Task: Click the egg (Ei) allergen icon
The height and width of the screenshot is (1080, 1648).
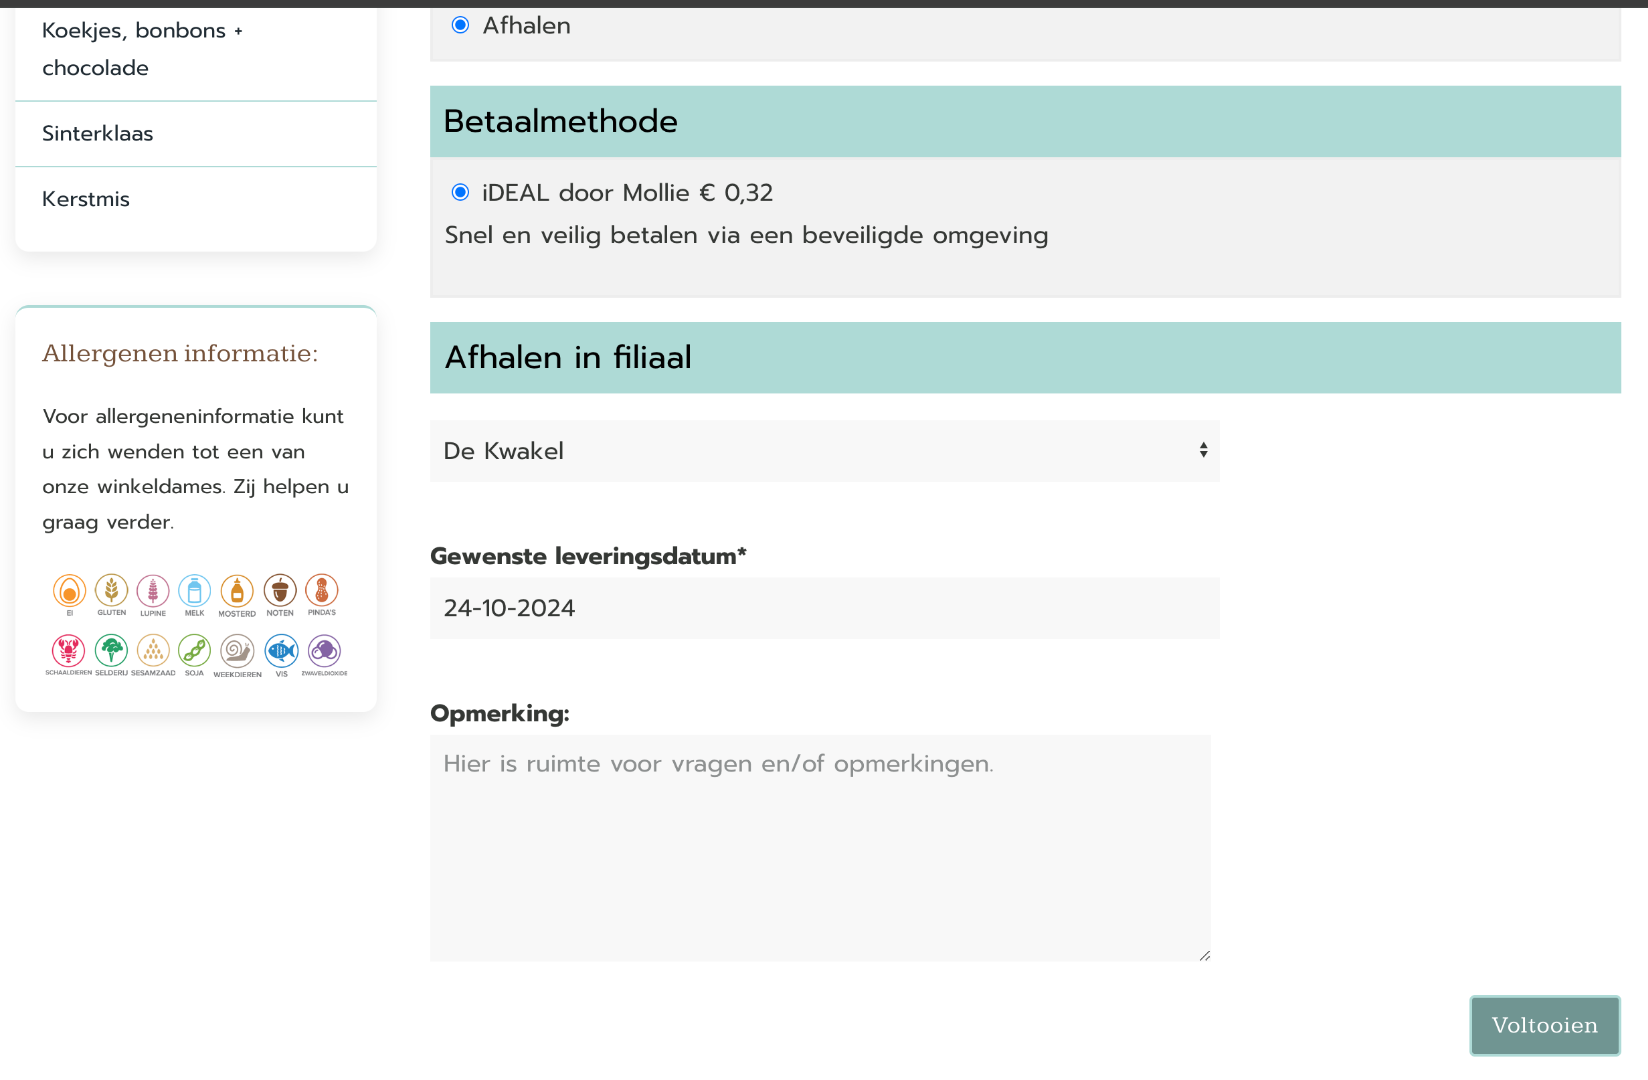Action: tap(69, 591)
